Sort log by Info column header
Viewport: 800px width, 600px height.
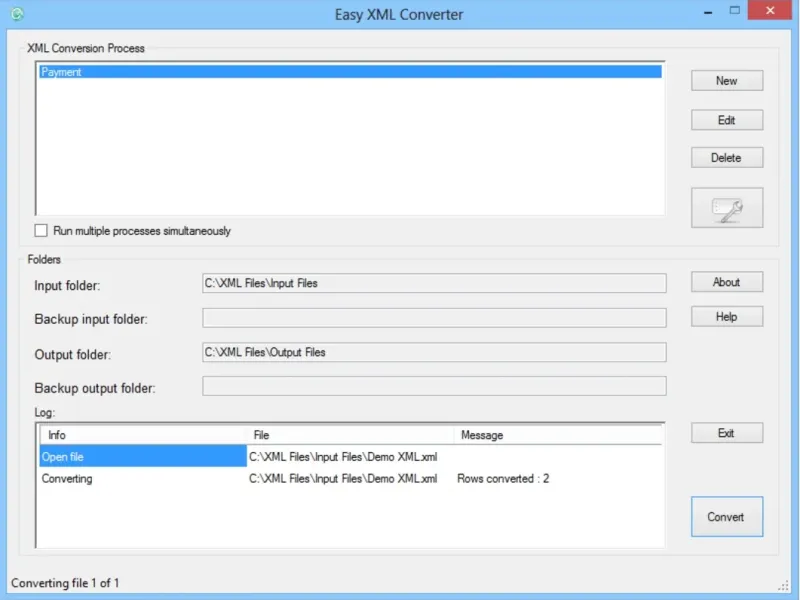(x=143, y=435)
